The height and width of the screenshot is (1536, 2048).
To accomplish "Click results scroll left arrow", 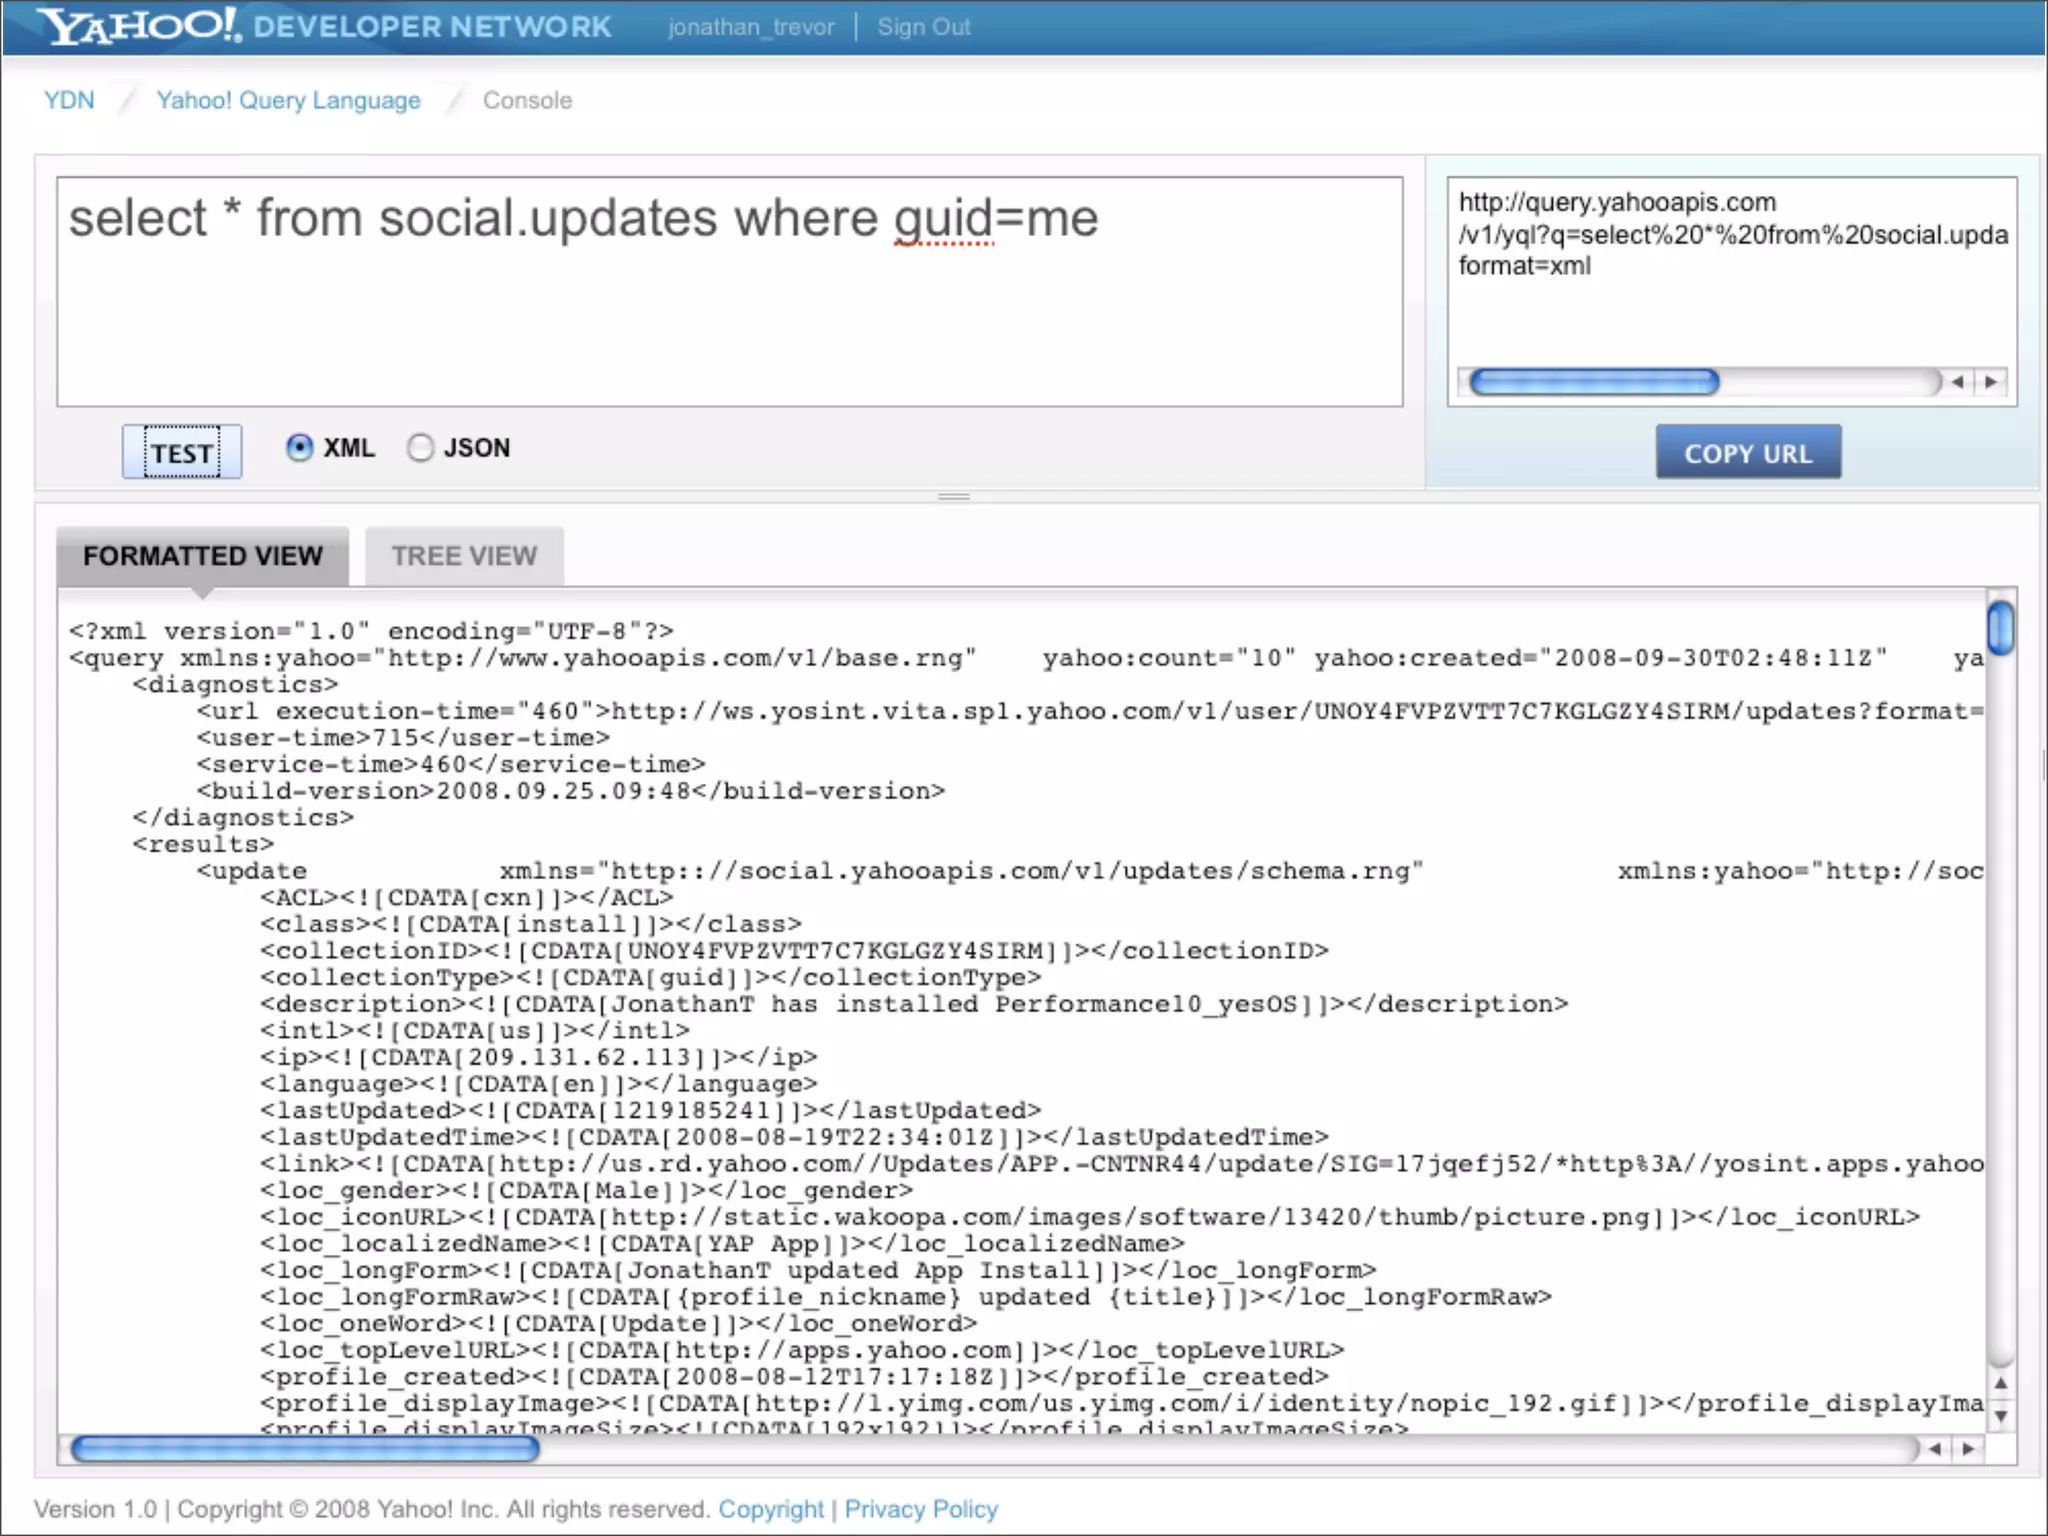I will [1935, 1449].
